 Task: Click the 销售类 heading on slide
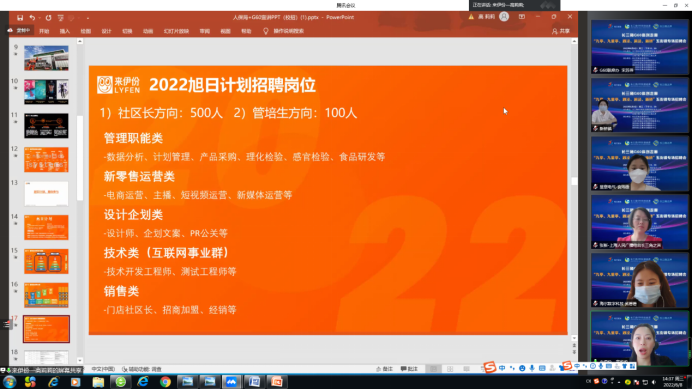coord(121,291)
